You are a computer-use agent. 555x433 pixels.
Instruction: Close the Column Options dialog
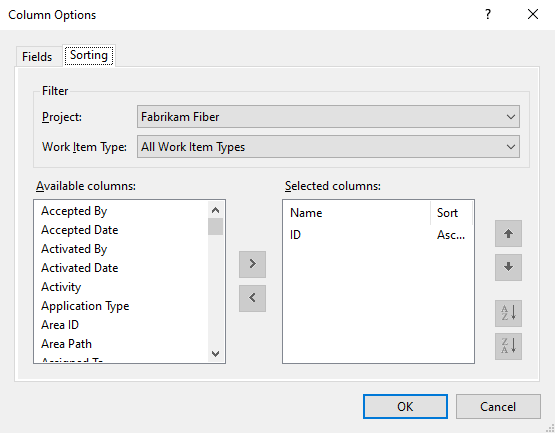pos(532,15)
